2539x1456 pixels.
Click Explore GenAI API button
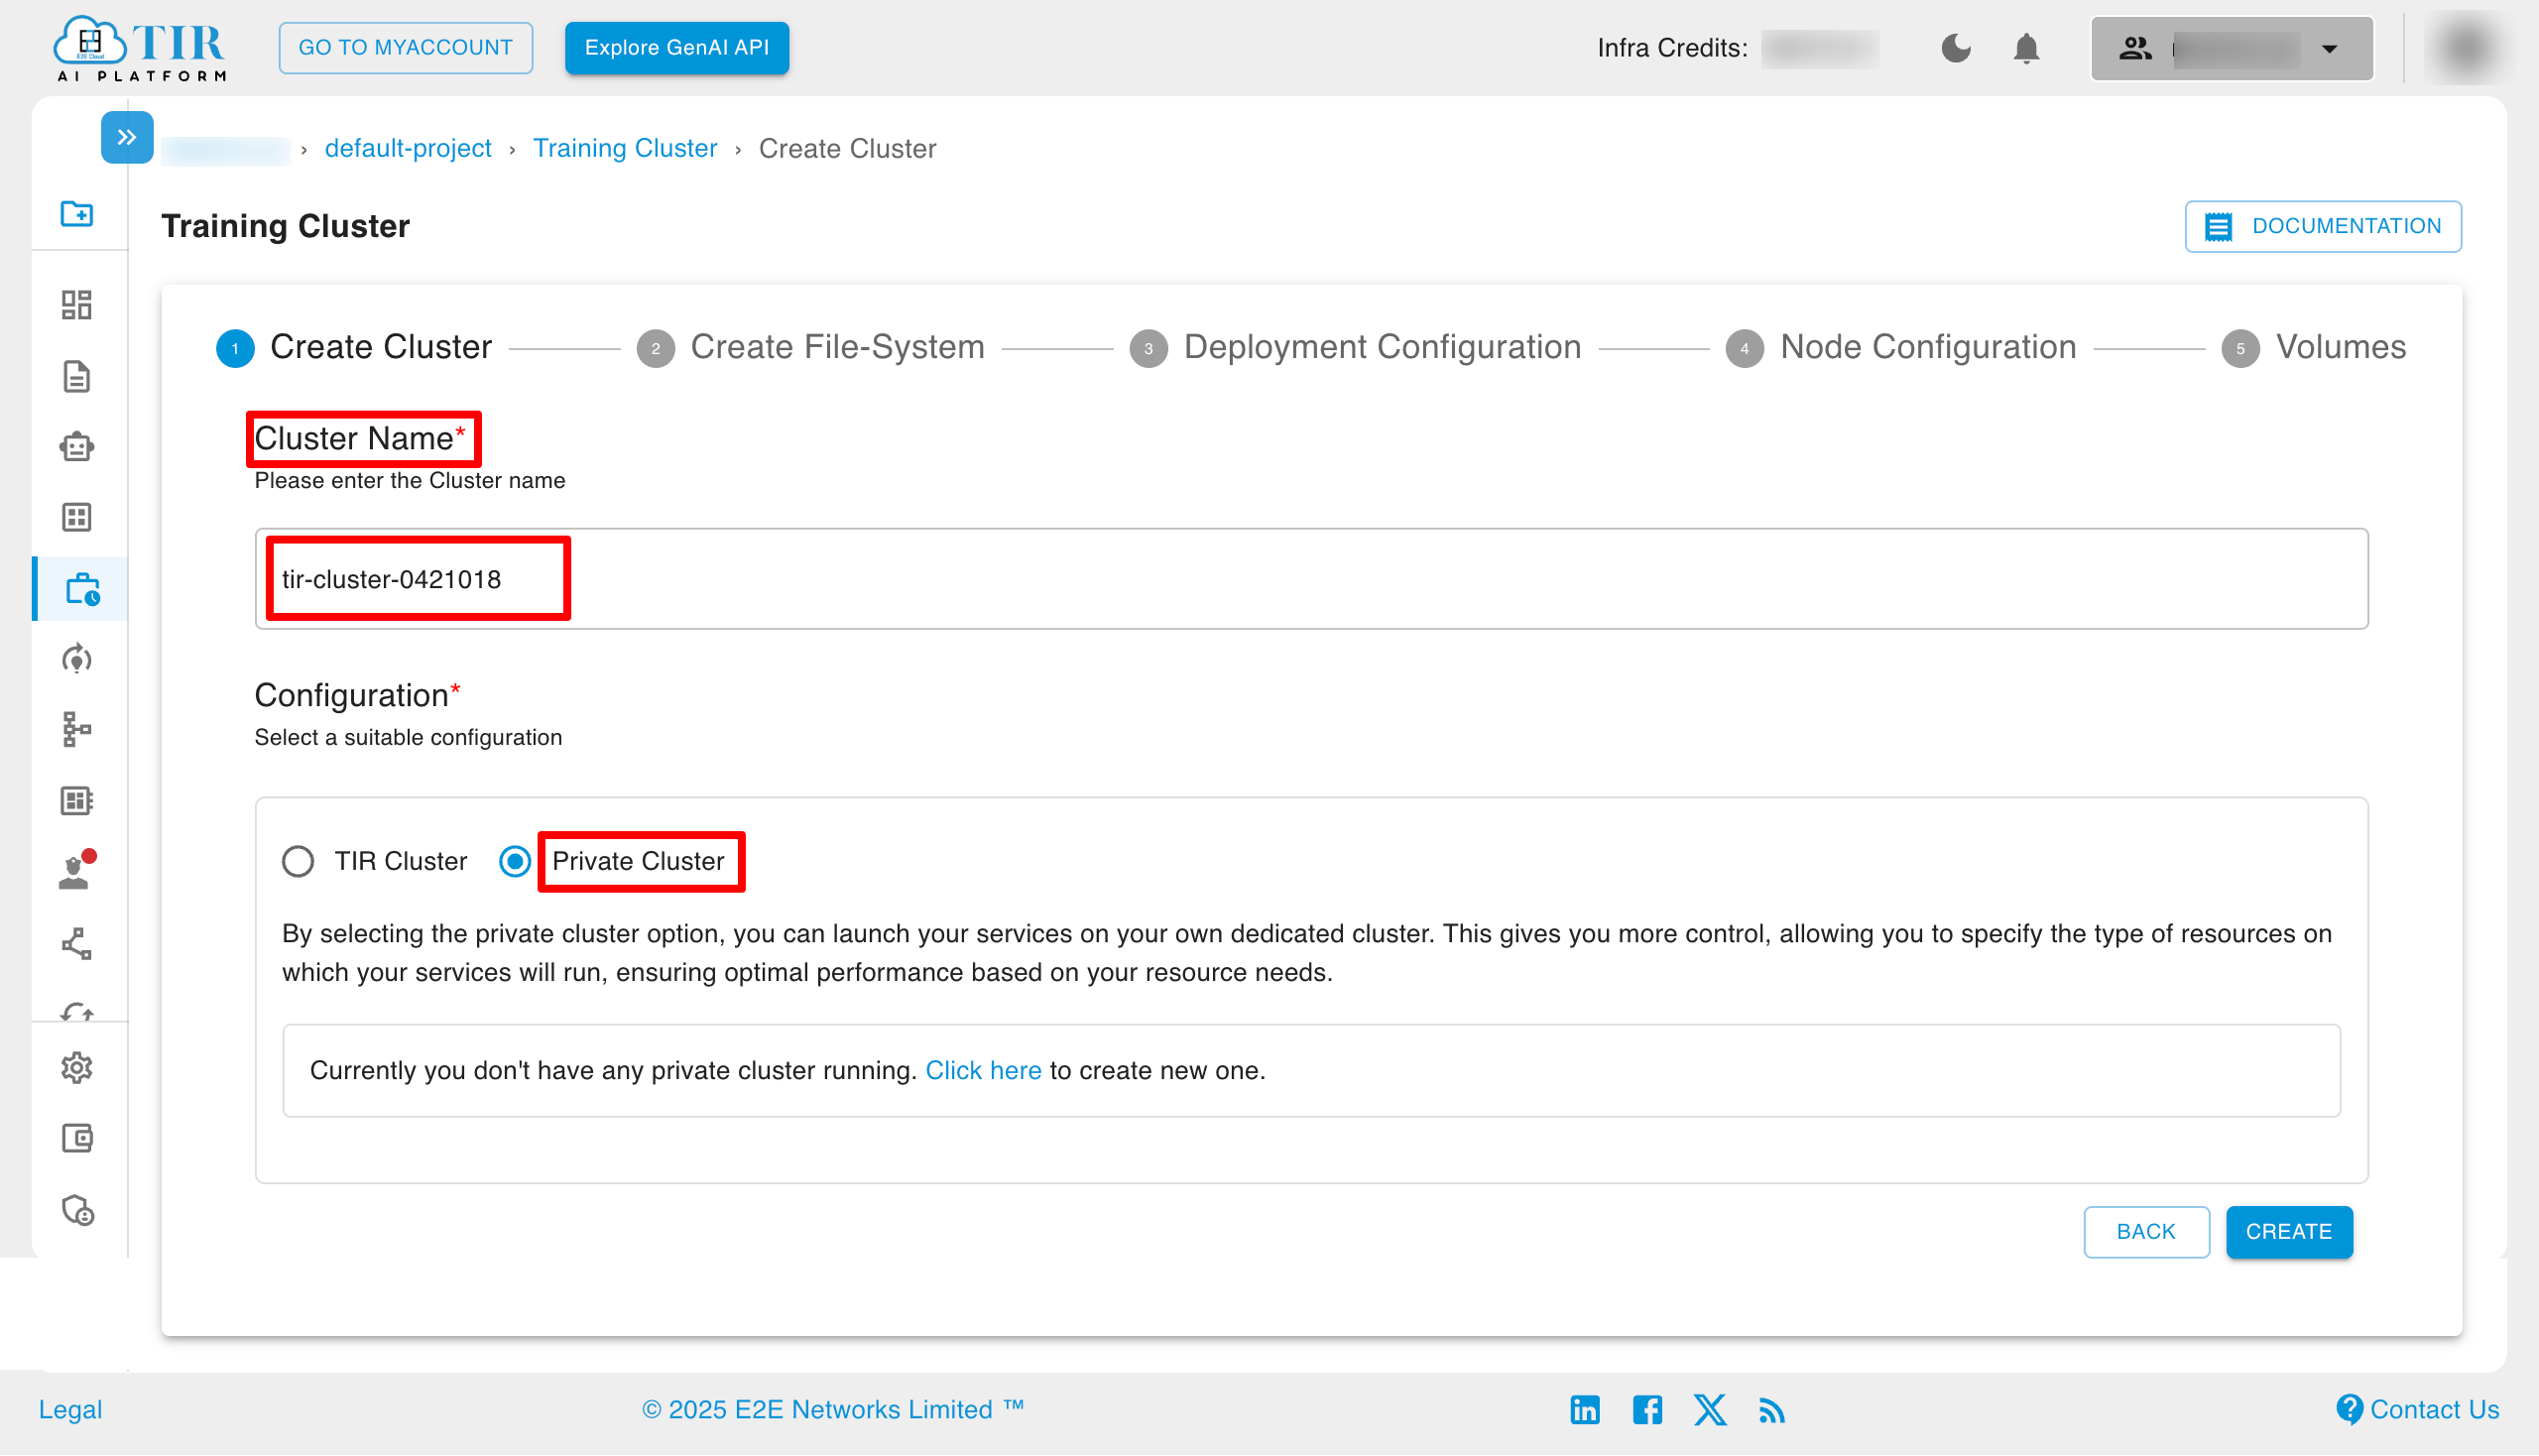point(676,47)
